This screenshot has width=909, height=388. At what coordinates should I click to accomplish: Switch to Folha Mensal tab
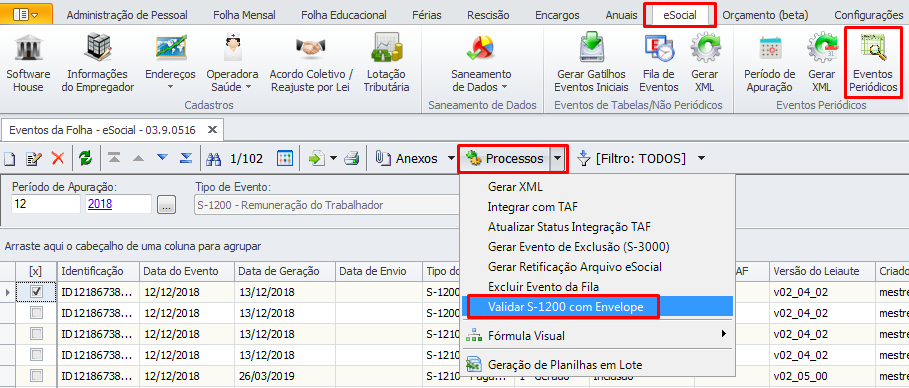coord(244,15)
